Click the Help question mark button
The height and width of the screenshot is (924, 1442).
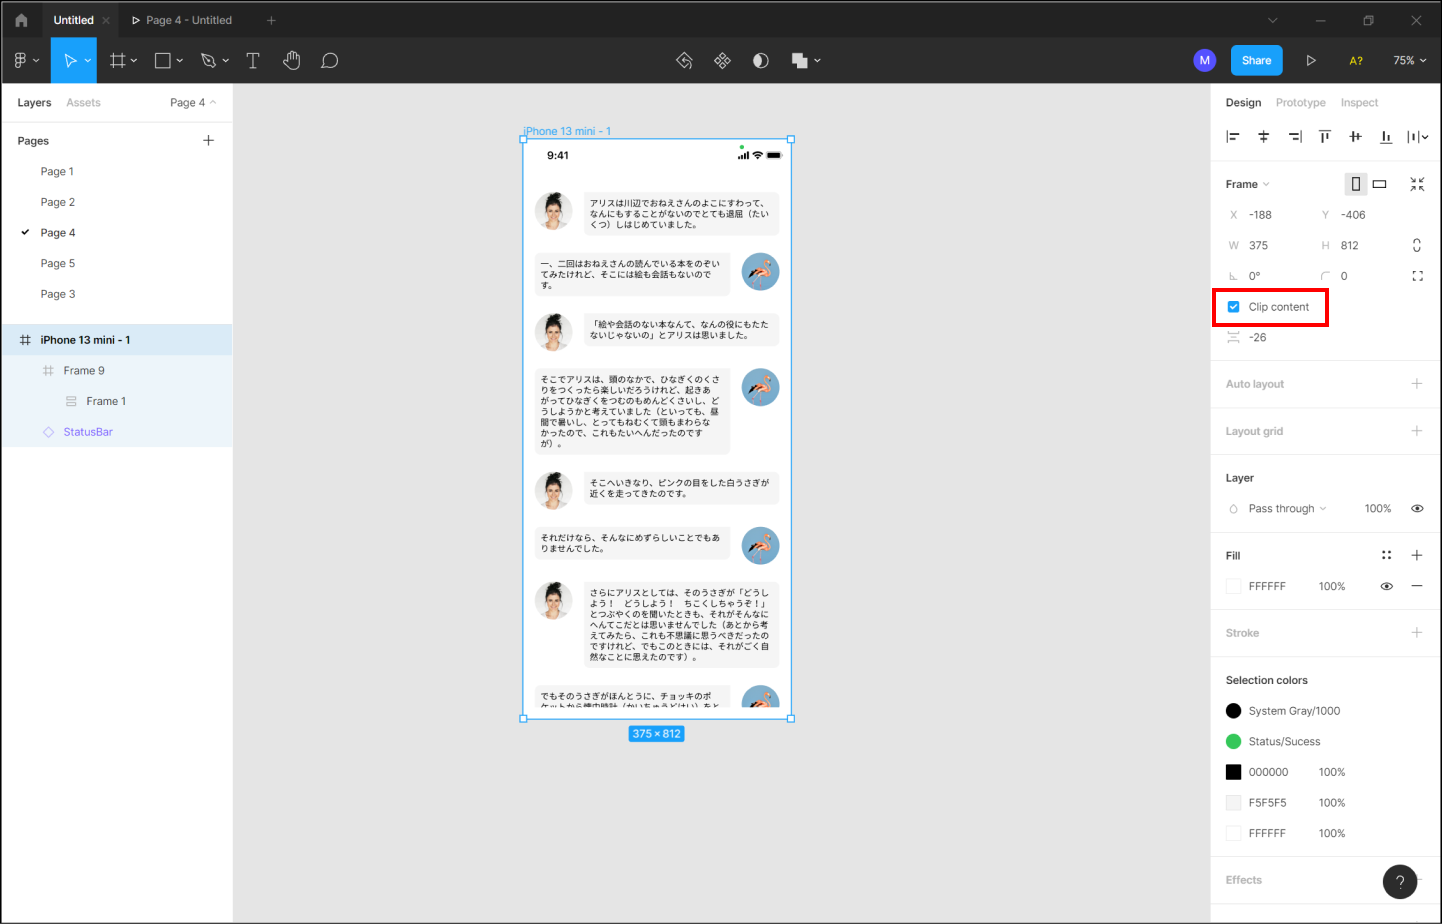pos(1399,881)
